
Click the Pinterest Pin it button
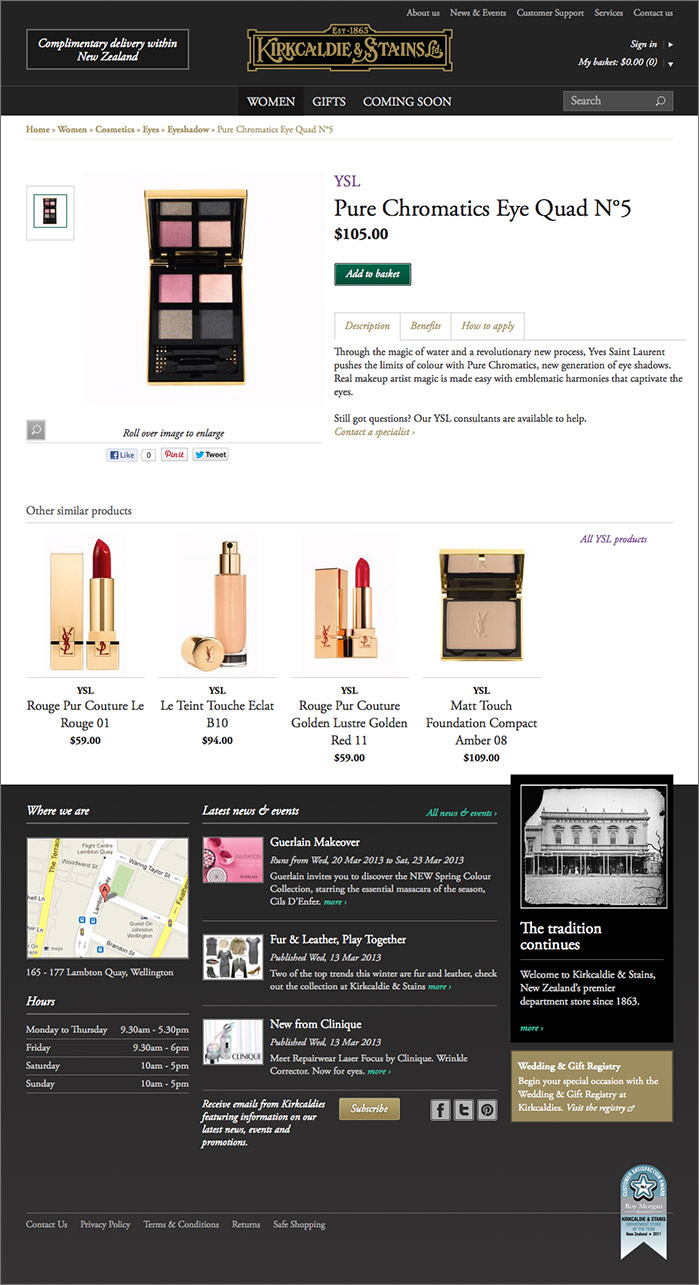[x=174, y=454]
